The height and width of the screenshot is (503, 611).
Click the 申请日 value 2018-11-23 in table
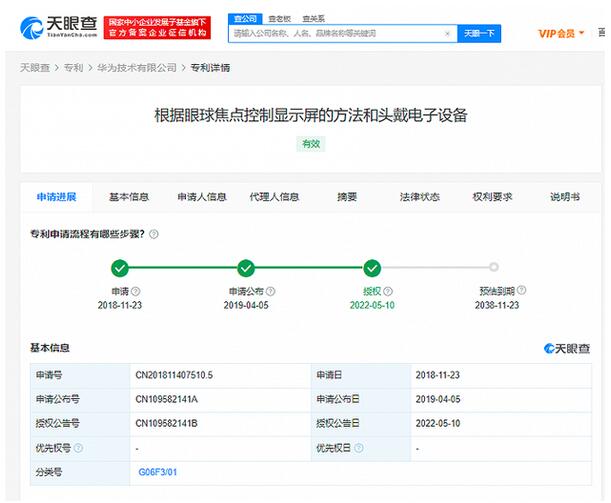(438, 375)
